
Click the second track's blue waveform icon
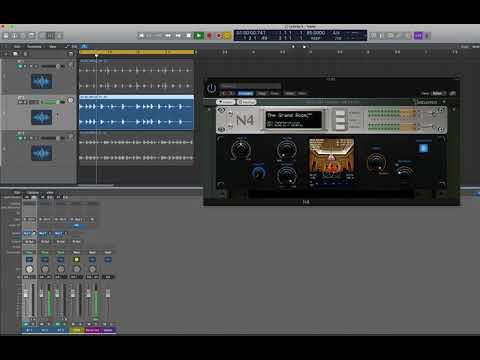pyautogui.click(x=41, y=117)
